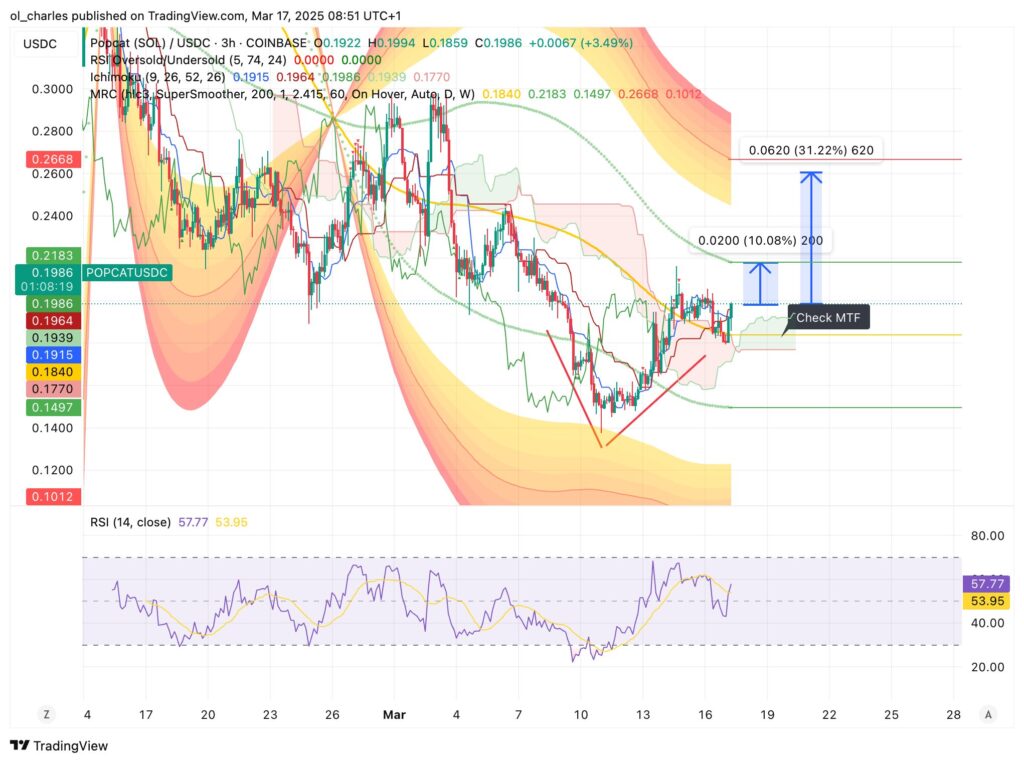Screen dimensions: 1024x763
Task: Click the 0.1200 price axis tick
Action: click(53, 470)
